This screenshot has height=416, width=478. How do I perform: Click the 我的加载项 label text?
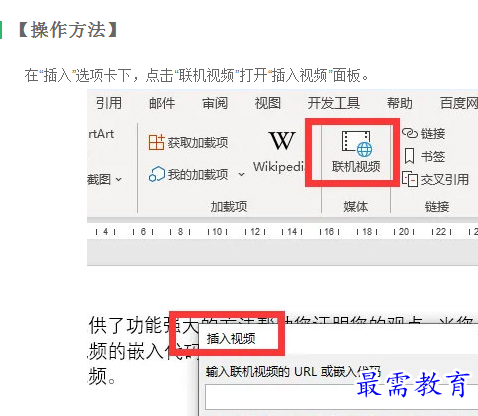pyautogui.click(x=198, y=174)
